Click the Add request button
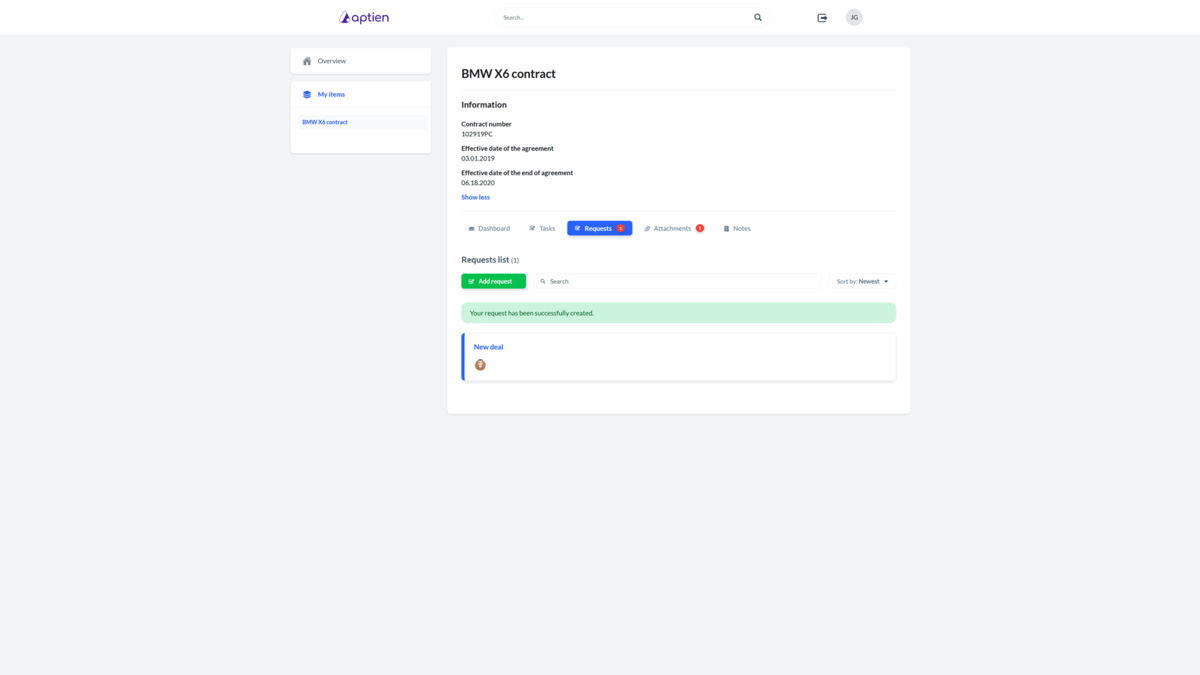Screen dimensions: 1200x675 [x=493, y=281]
